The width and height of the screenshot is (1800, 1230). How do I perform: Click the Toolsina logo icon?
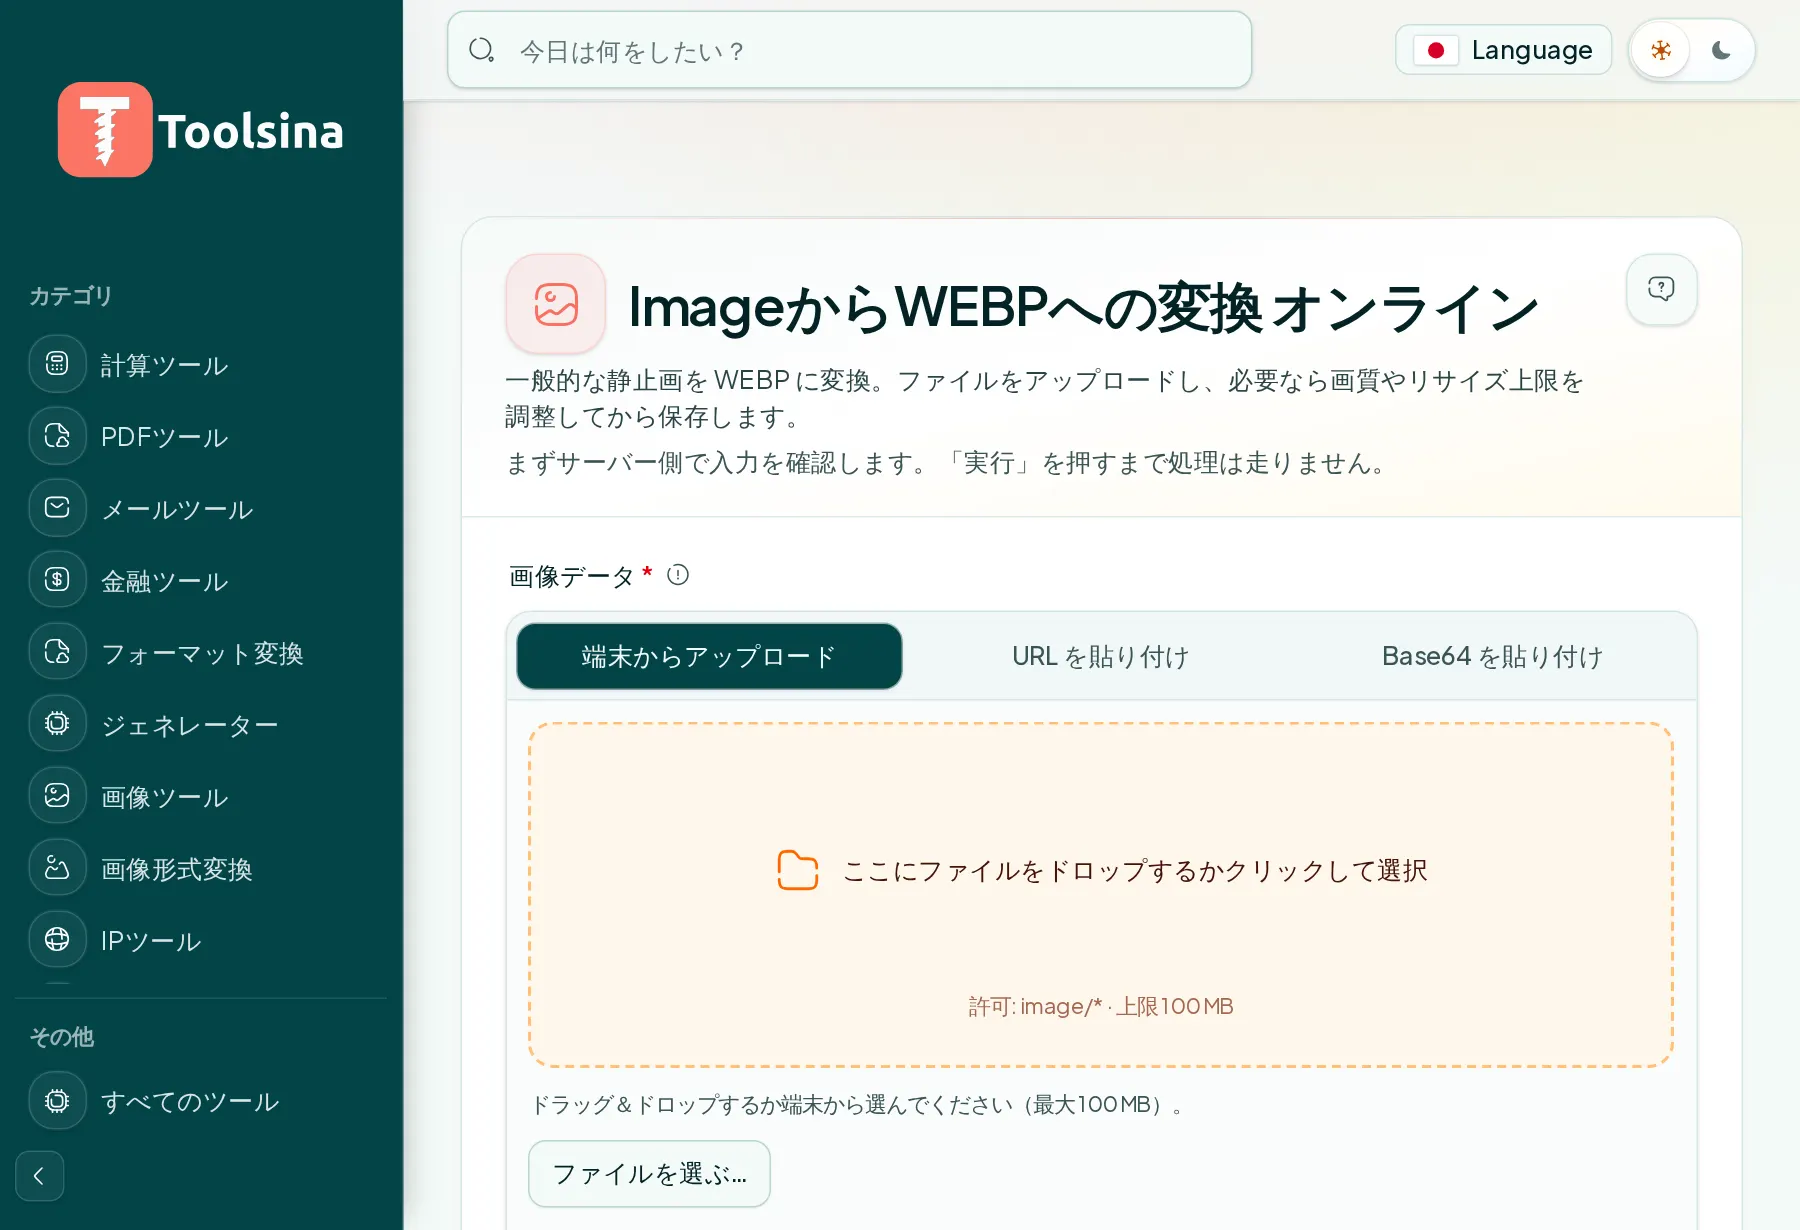[105, 130]
